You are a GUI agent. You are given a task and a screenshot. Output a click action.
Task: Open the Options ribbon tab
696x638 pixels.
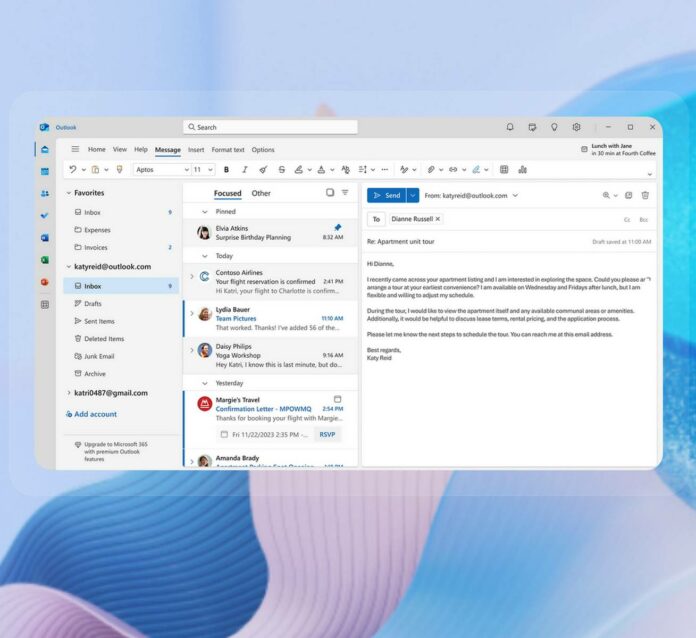pyautogui.click(x=263, y=150)
